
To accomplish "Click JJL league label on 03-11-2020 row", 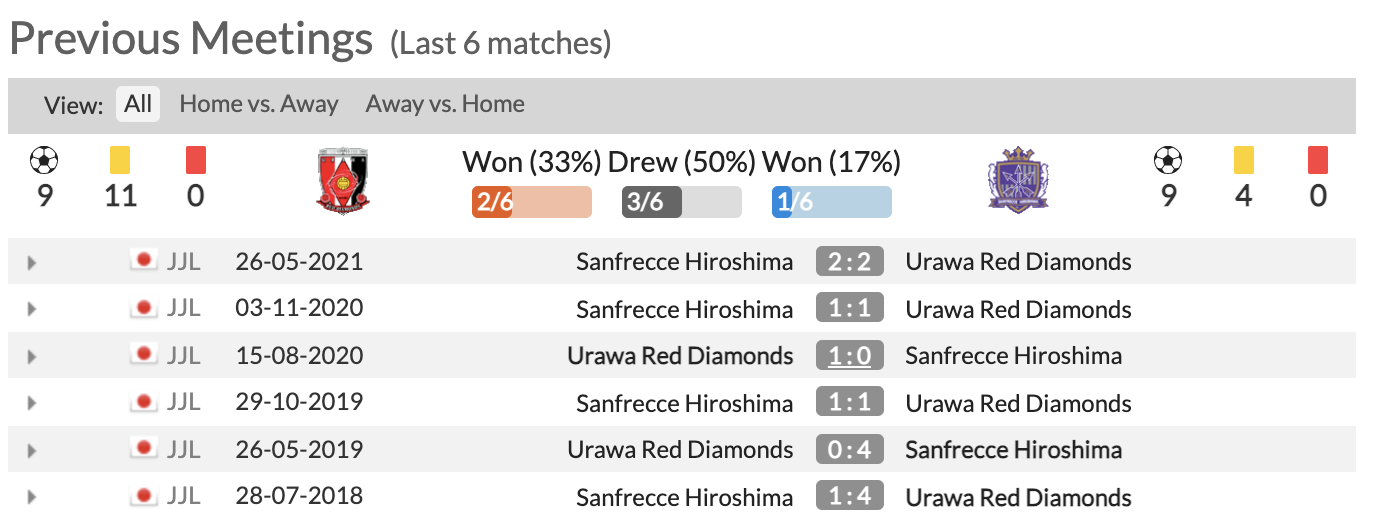I will [184, 308].
